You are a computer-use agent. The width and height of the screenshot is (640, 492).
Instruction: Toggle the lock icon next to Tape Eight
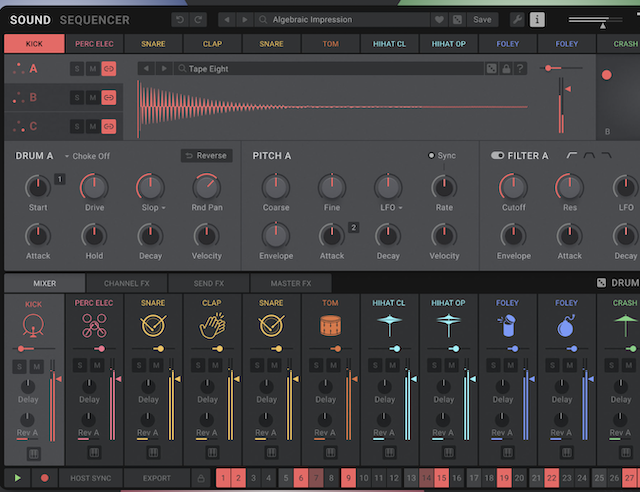click(506, 69)
